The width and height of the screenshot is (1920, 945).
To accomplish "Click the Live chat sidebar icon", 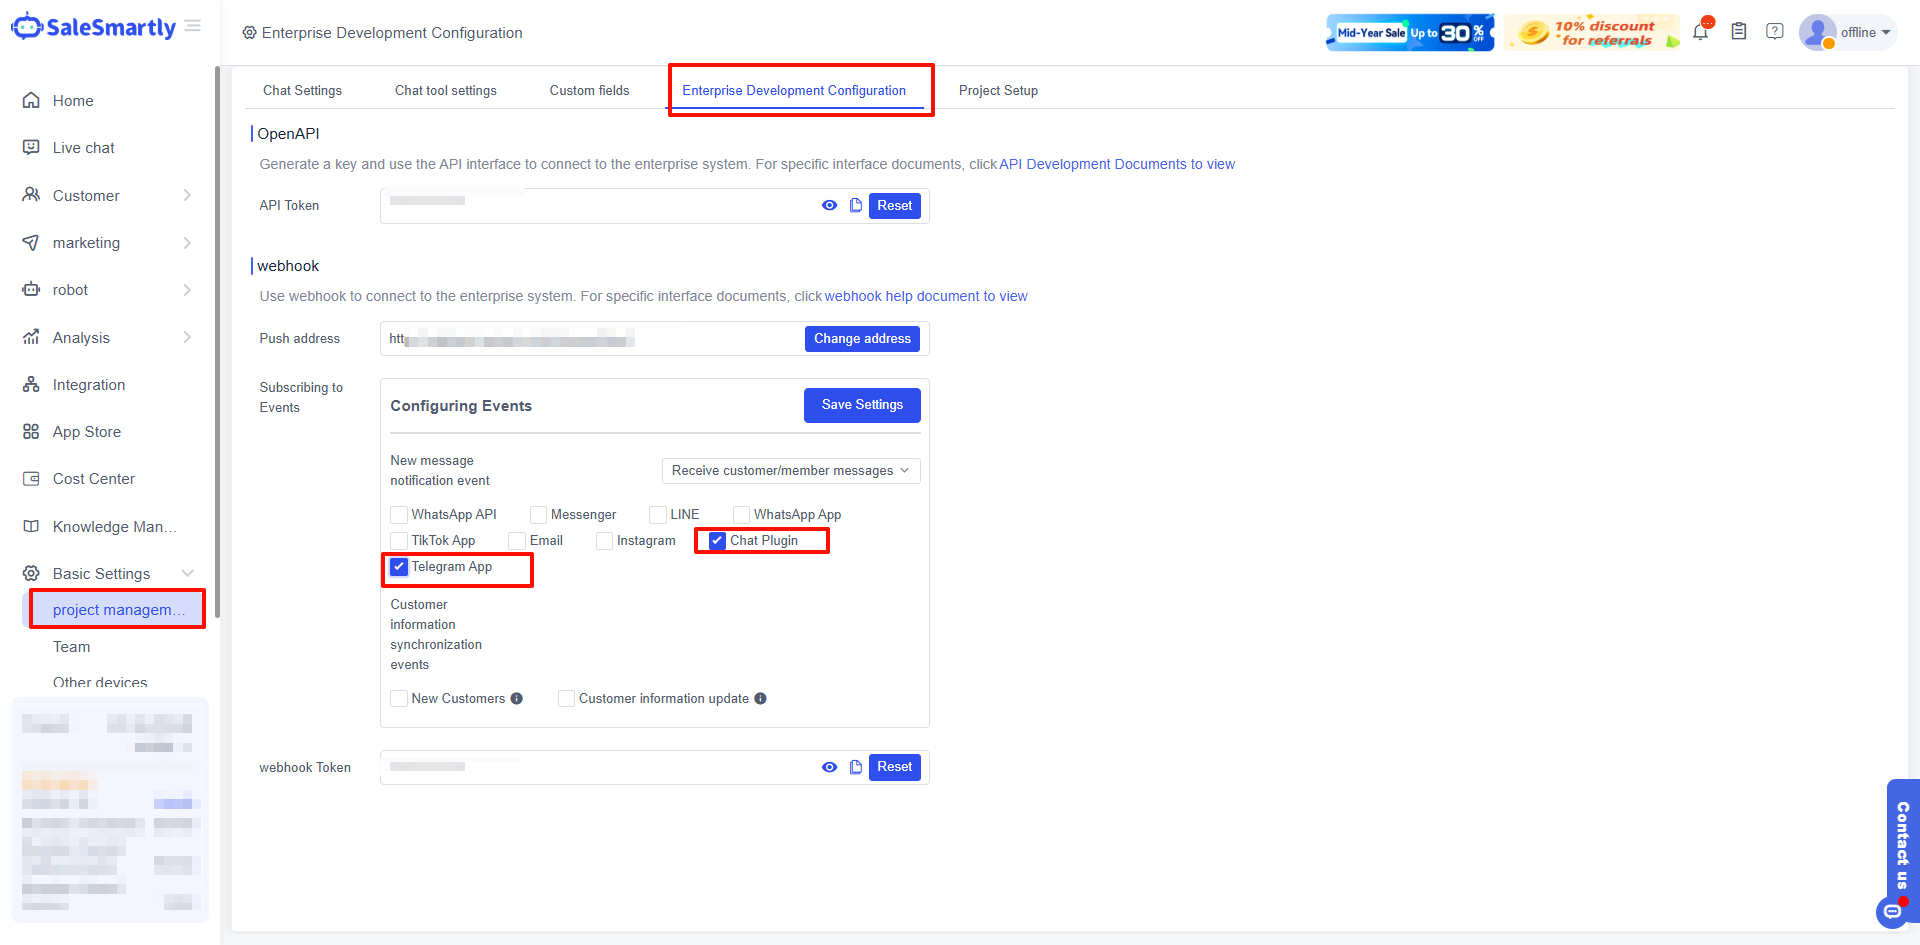I will coord(31,148).
